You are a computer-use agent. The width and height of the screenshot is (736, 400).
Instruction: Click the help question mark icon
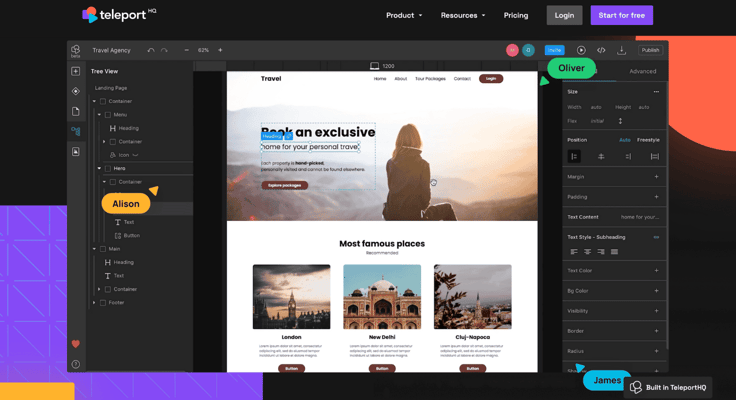[76, 364]
